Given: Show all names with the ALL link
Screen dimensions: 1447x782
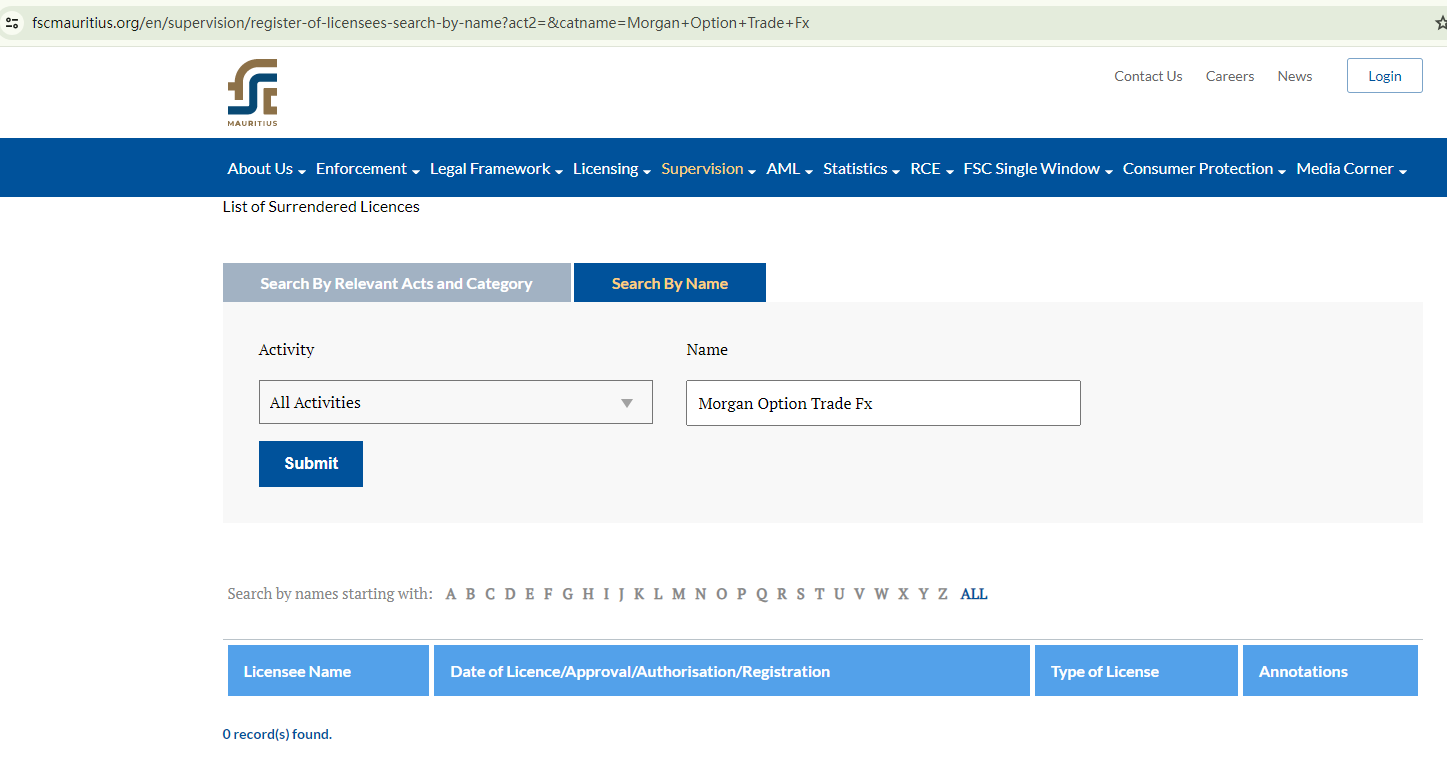Looking at the screenshot, I should tap(974, 594).
